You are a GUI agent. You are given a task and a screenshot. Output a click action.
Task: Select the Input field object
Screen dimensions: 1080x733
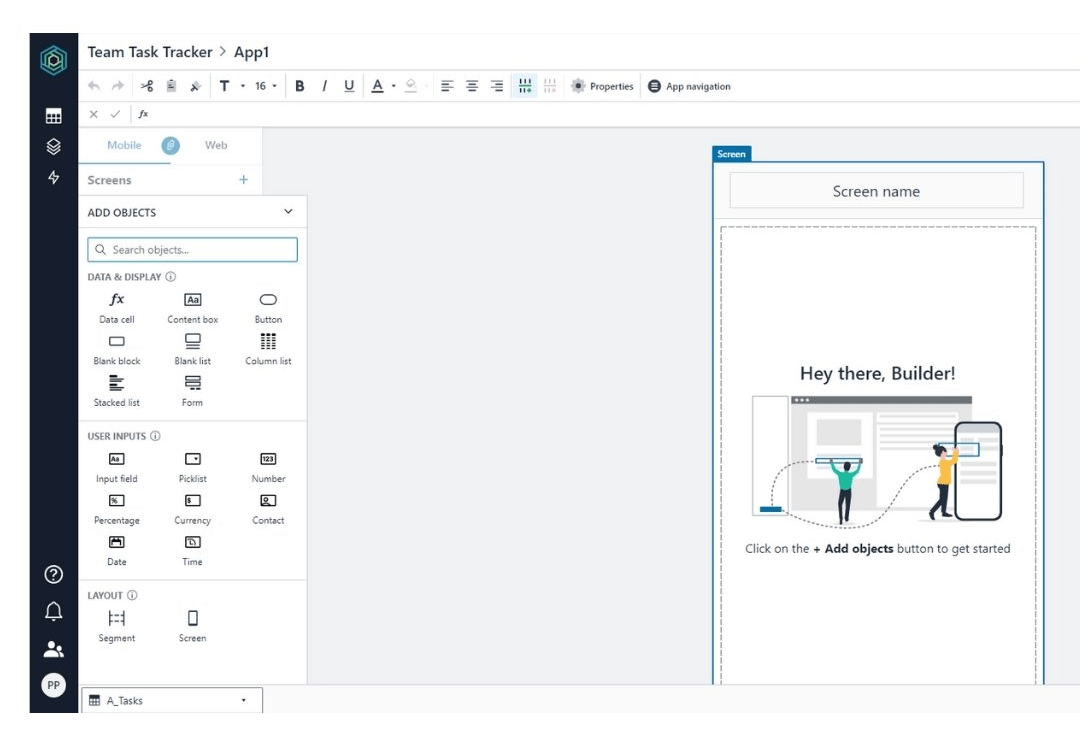pyautogui.click(x=117, y=468)
